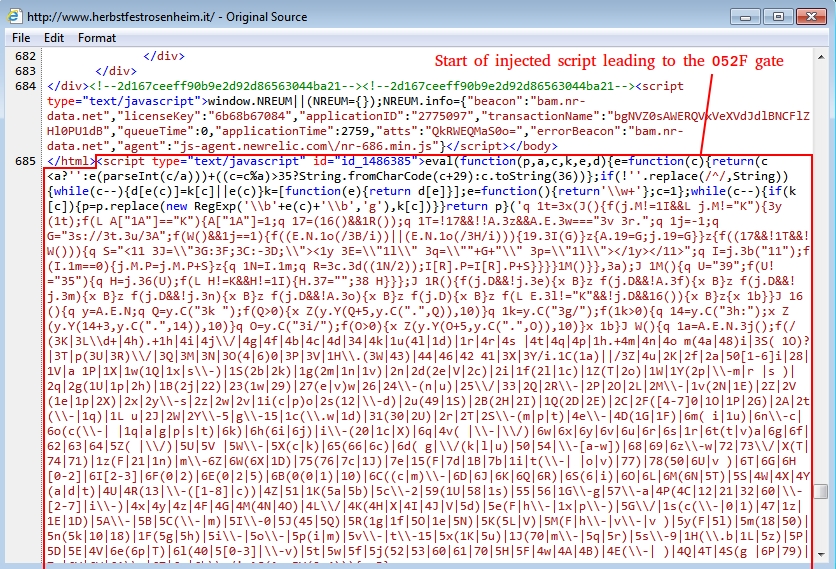Click the id_1486385 attribute value

point(372,161)
